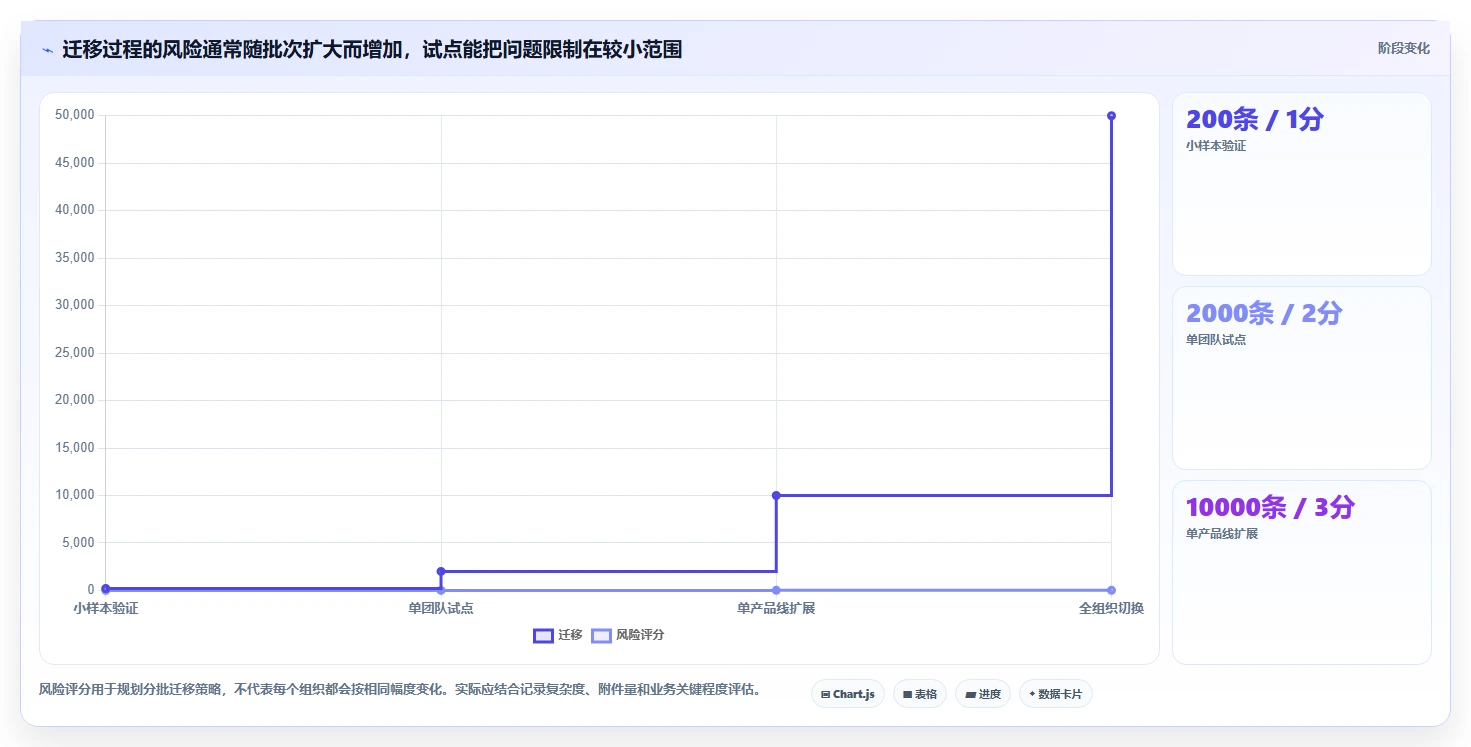Click the 单产品线扩展 x-axis label
The height and width of the screenshot is (747, 1471).
click(x=776, y=608)
